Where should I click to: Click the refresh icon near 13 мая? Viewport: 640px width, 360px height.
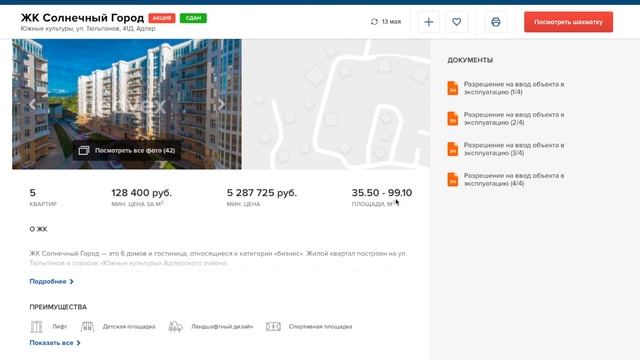(x=374, y=22)
